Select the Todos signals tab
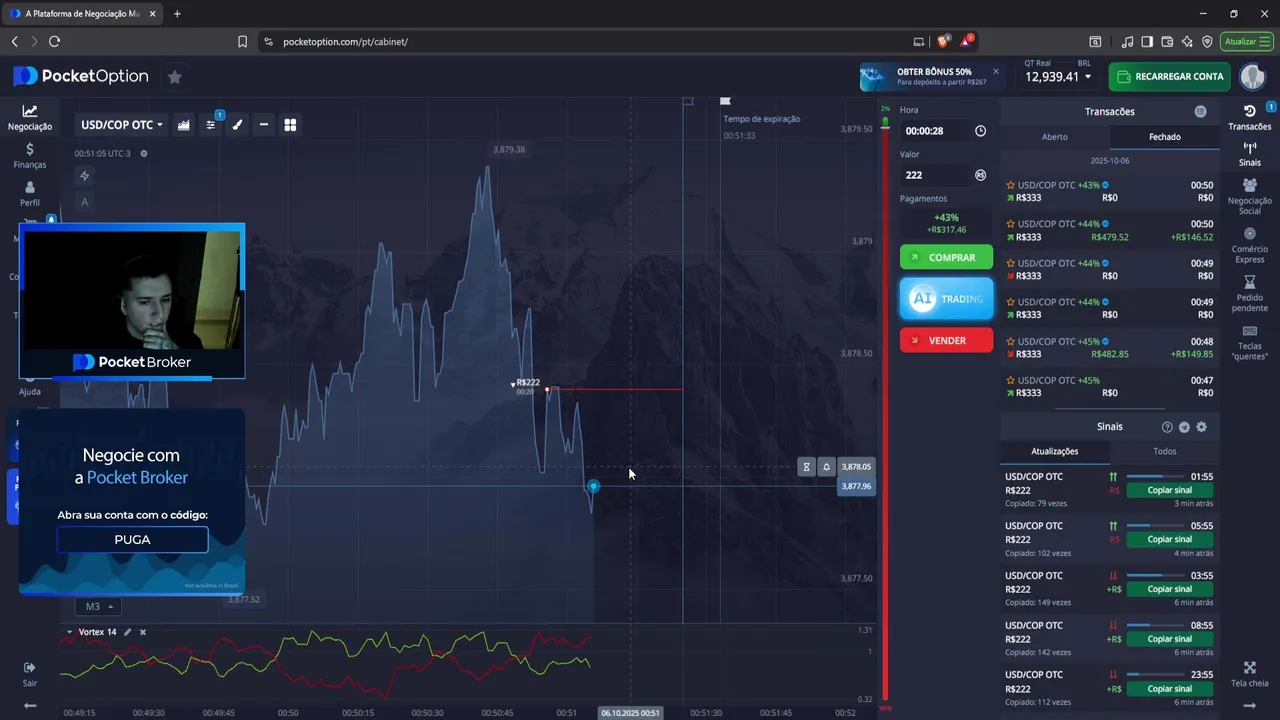Viewport: 1280px width, 720px height. [1164, 451]
